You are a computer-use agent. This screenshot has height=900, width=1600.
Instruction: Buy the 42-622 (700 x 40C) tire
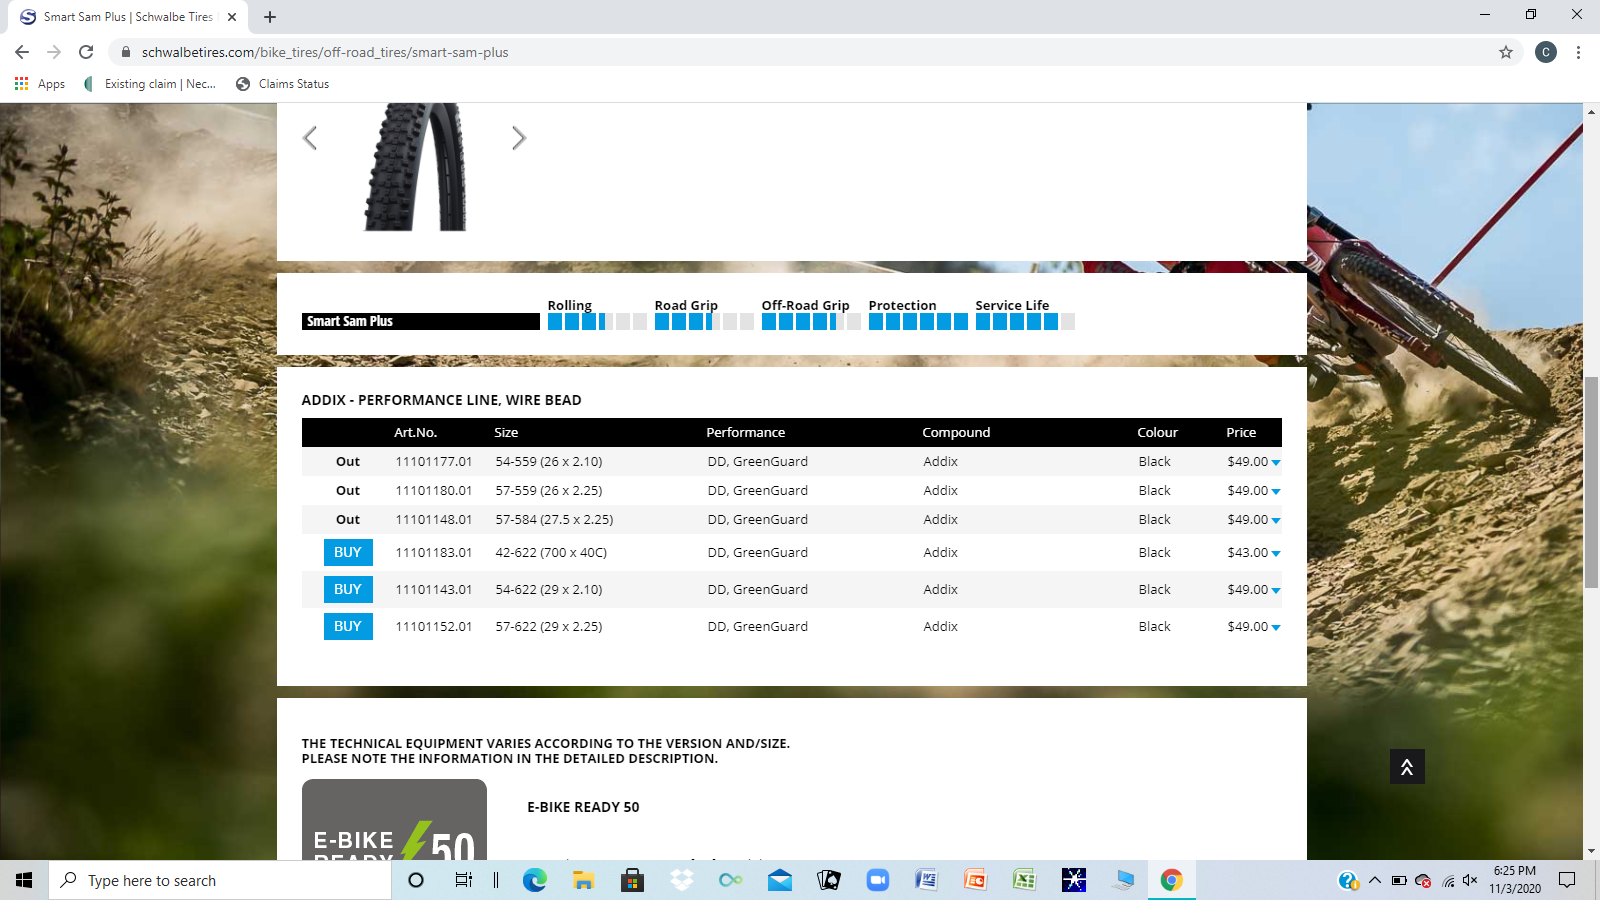348,552
